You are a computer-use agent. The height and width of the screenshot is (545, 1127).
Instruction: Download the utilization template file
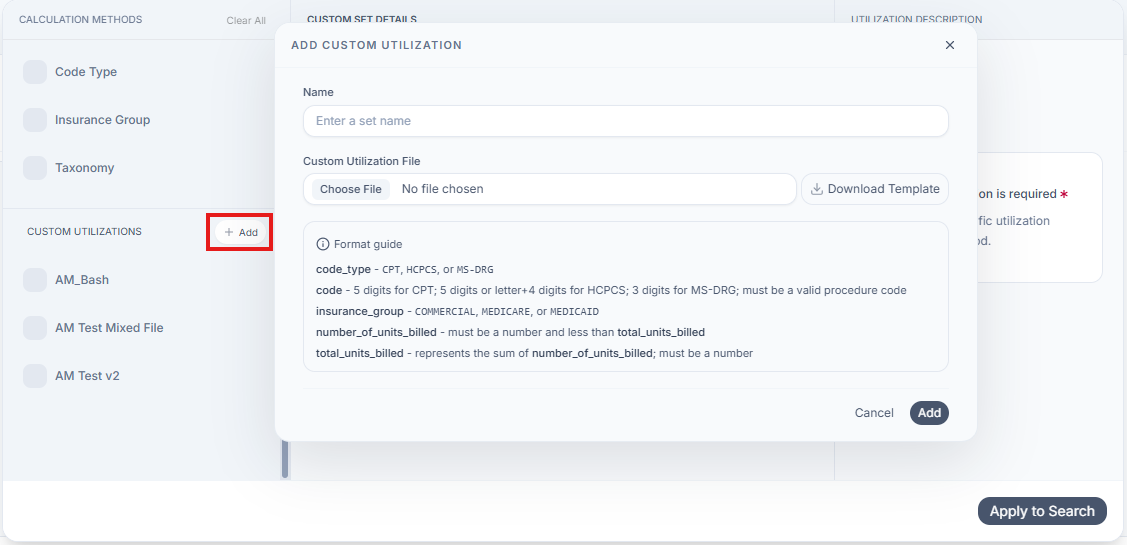tap(875, 189)
